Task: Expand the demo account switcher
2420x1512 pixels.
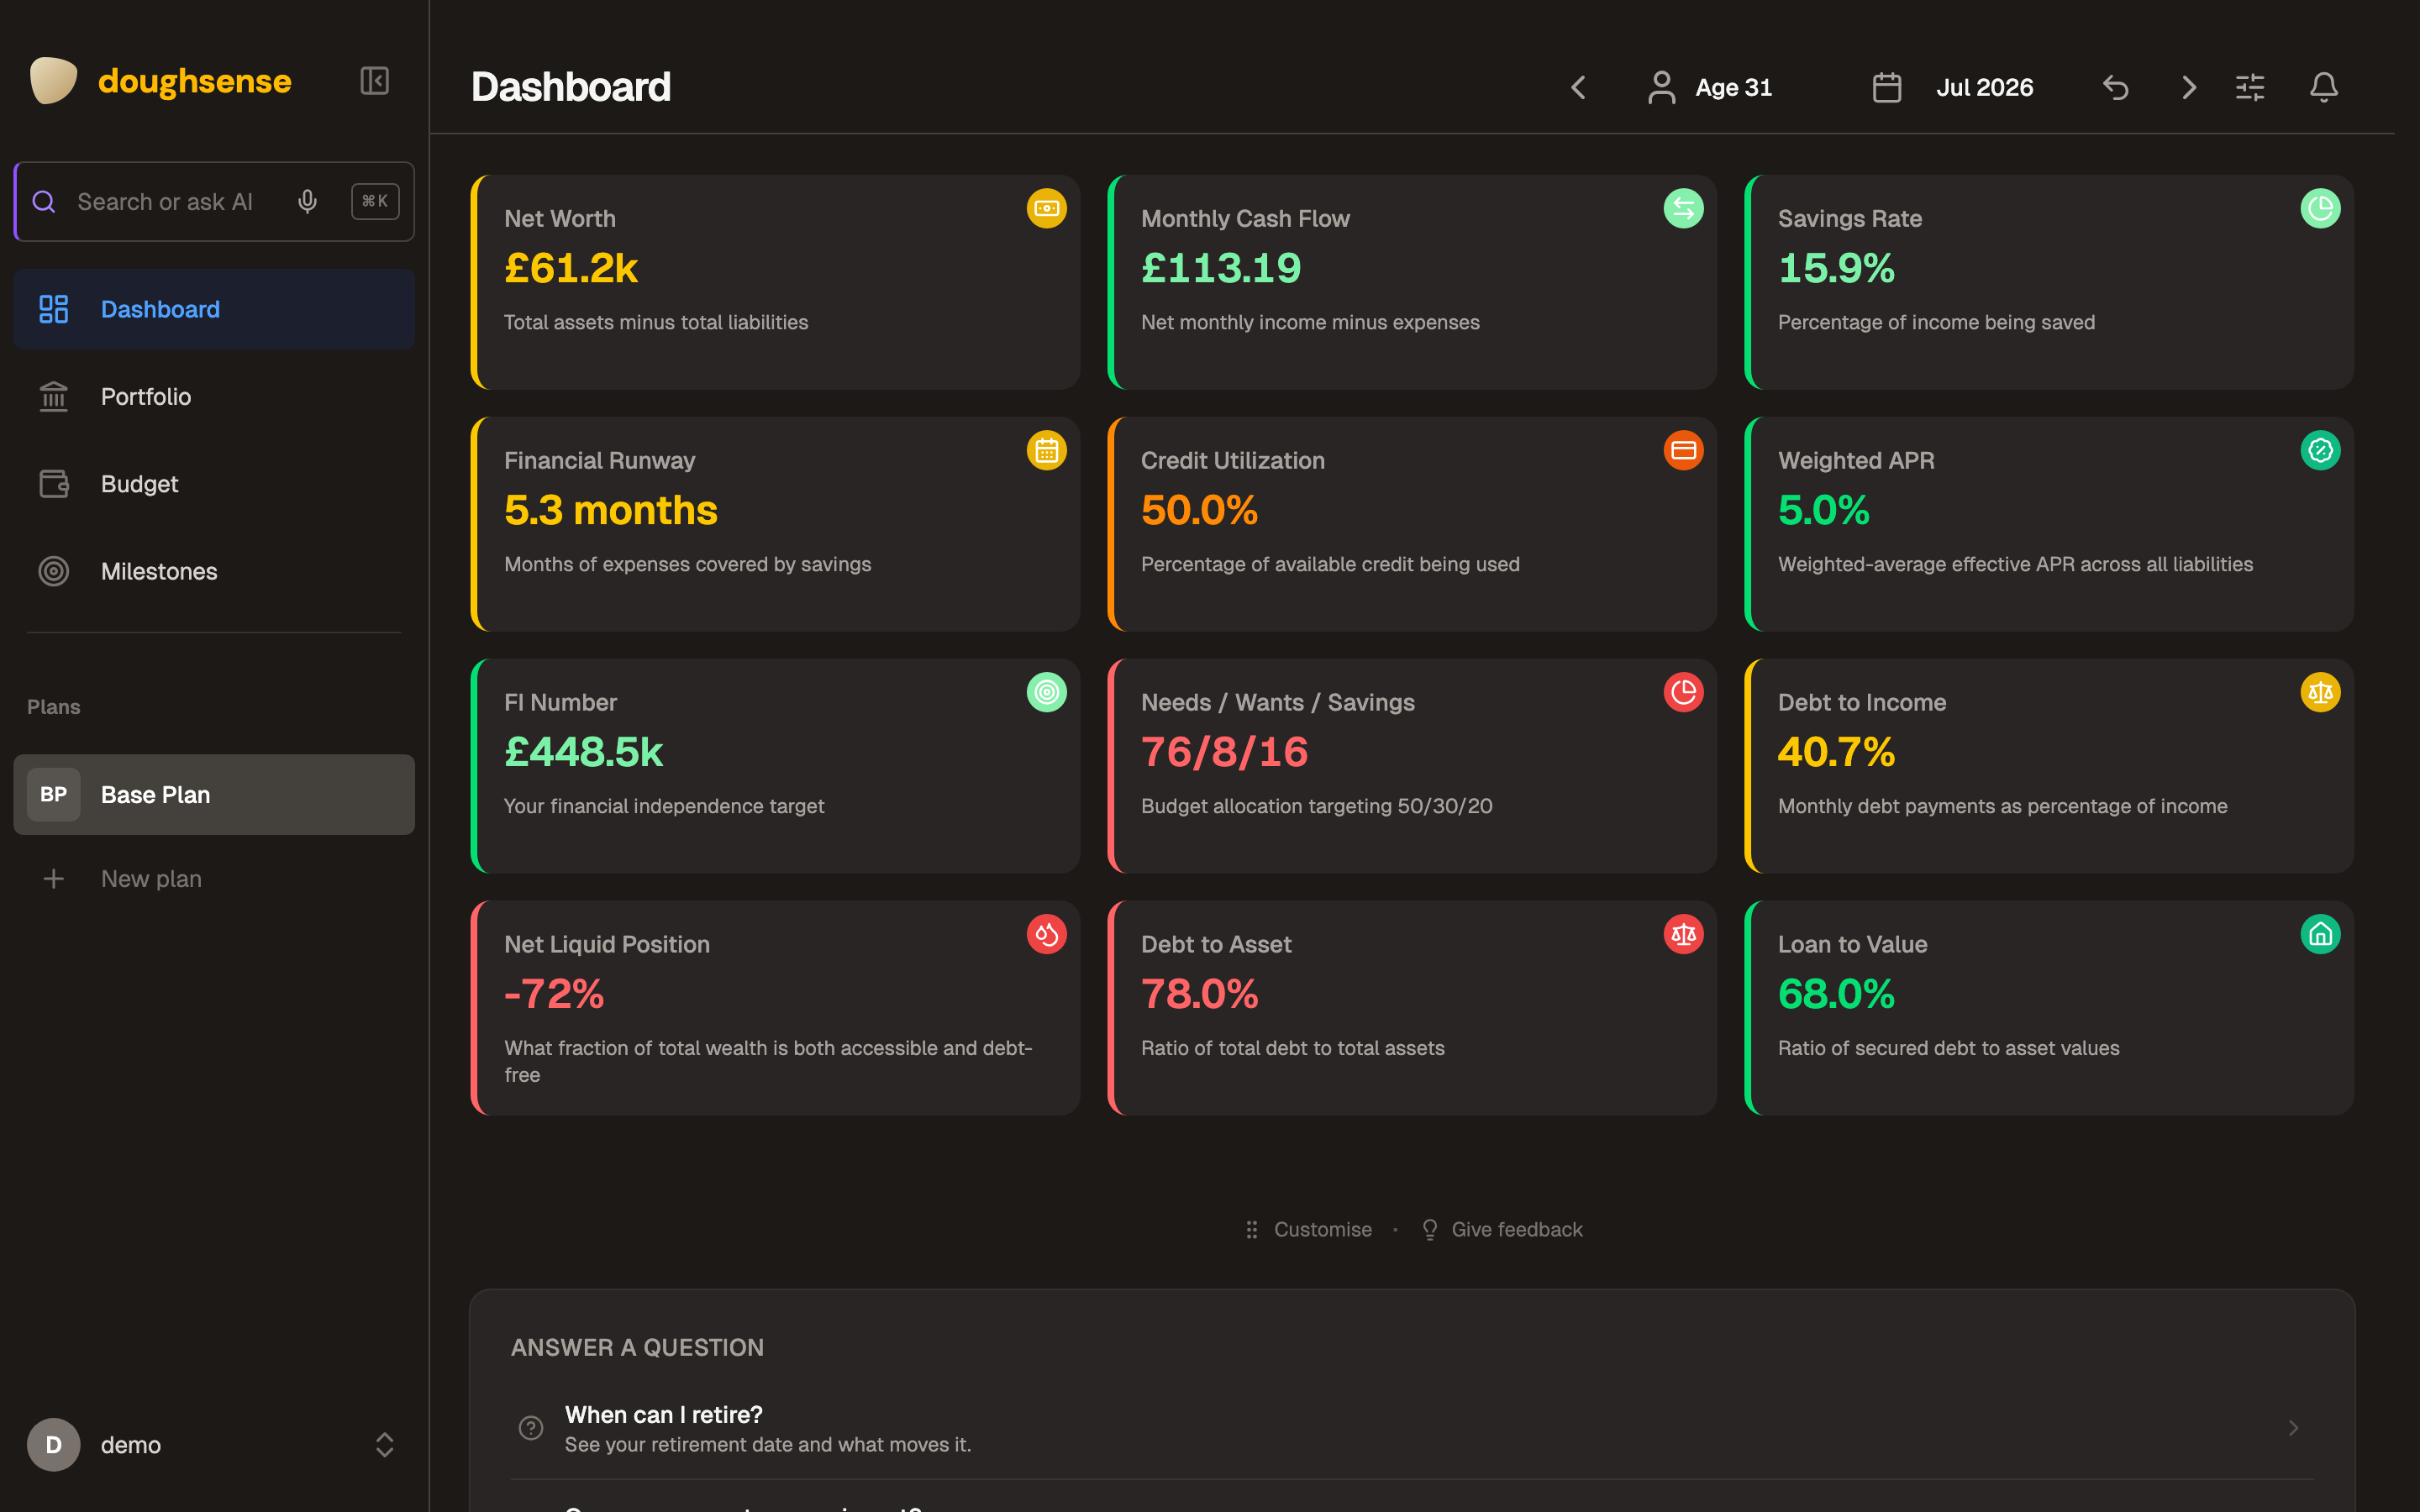Action: click(384, 1445)
